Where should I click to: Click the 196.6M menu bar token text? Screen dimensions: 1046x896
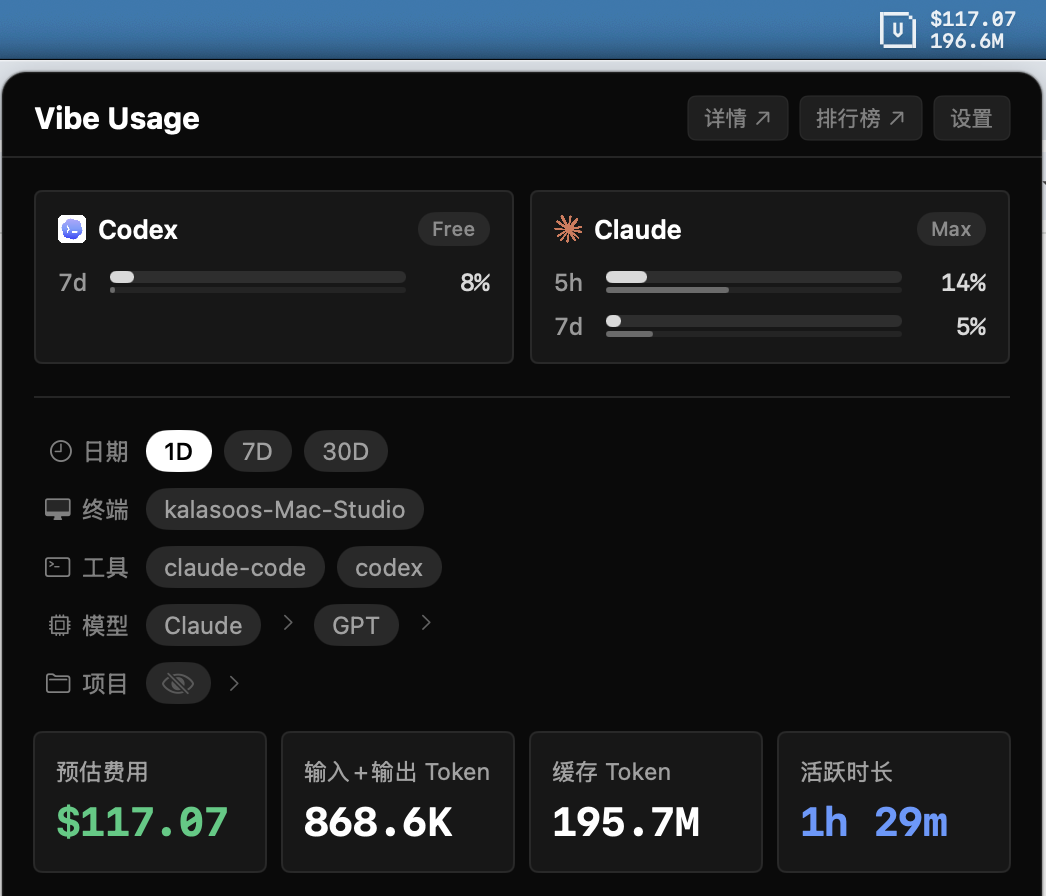(967, 41)
